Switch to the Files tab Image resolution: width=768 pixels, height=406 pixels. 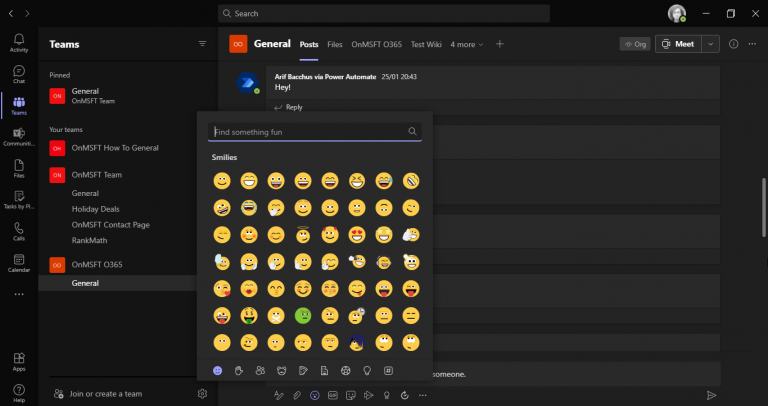coord(335,45)
